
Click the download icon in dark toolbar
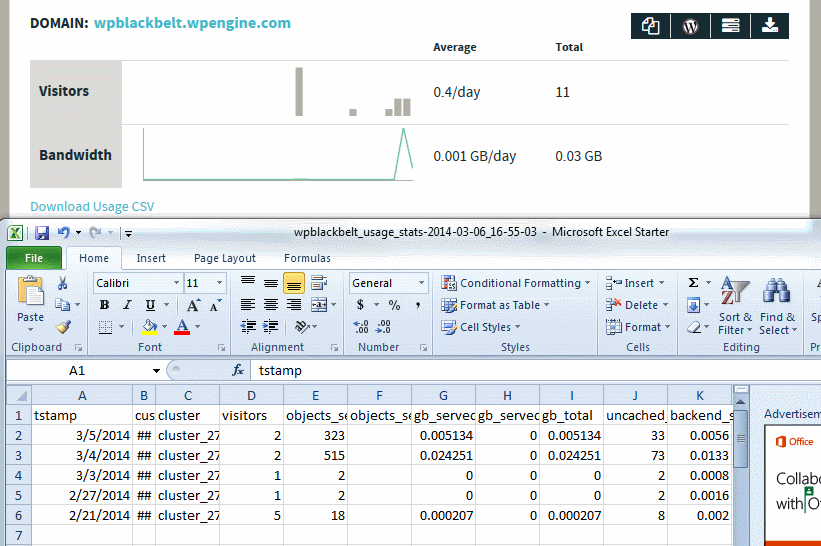coord(769,26)
